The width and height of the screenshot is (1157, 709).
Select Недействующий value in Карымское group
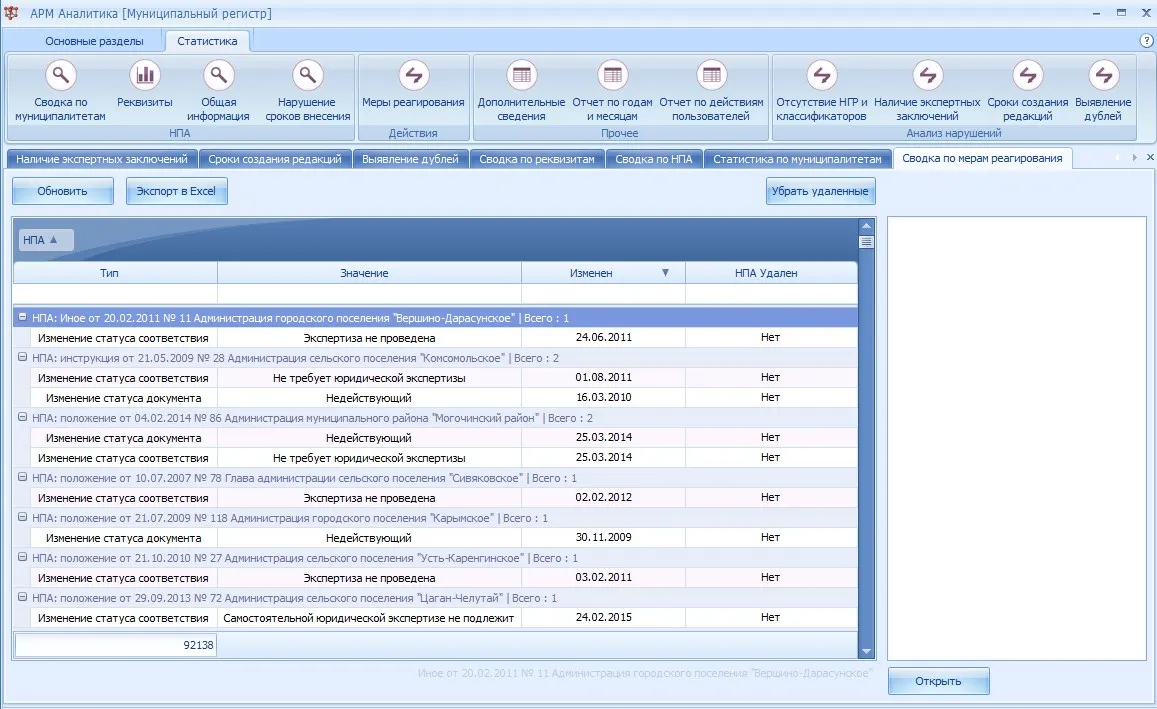pos(369,538)
